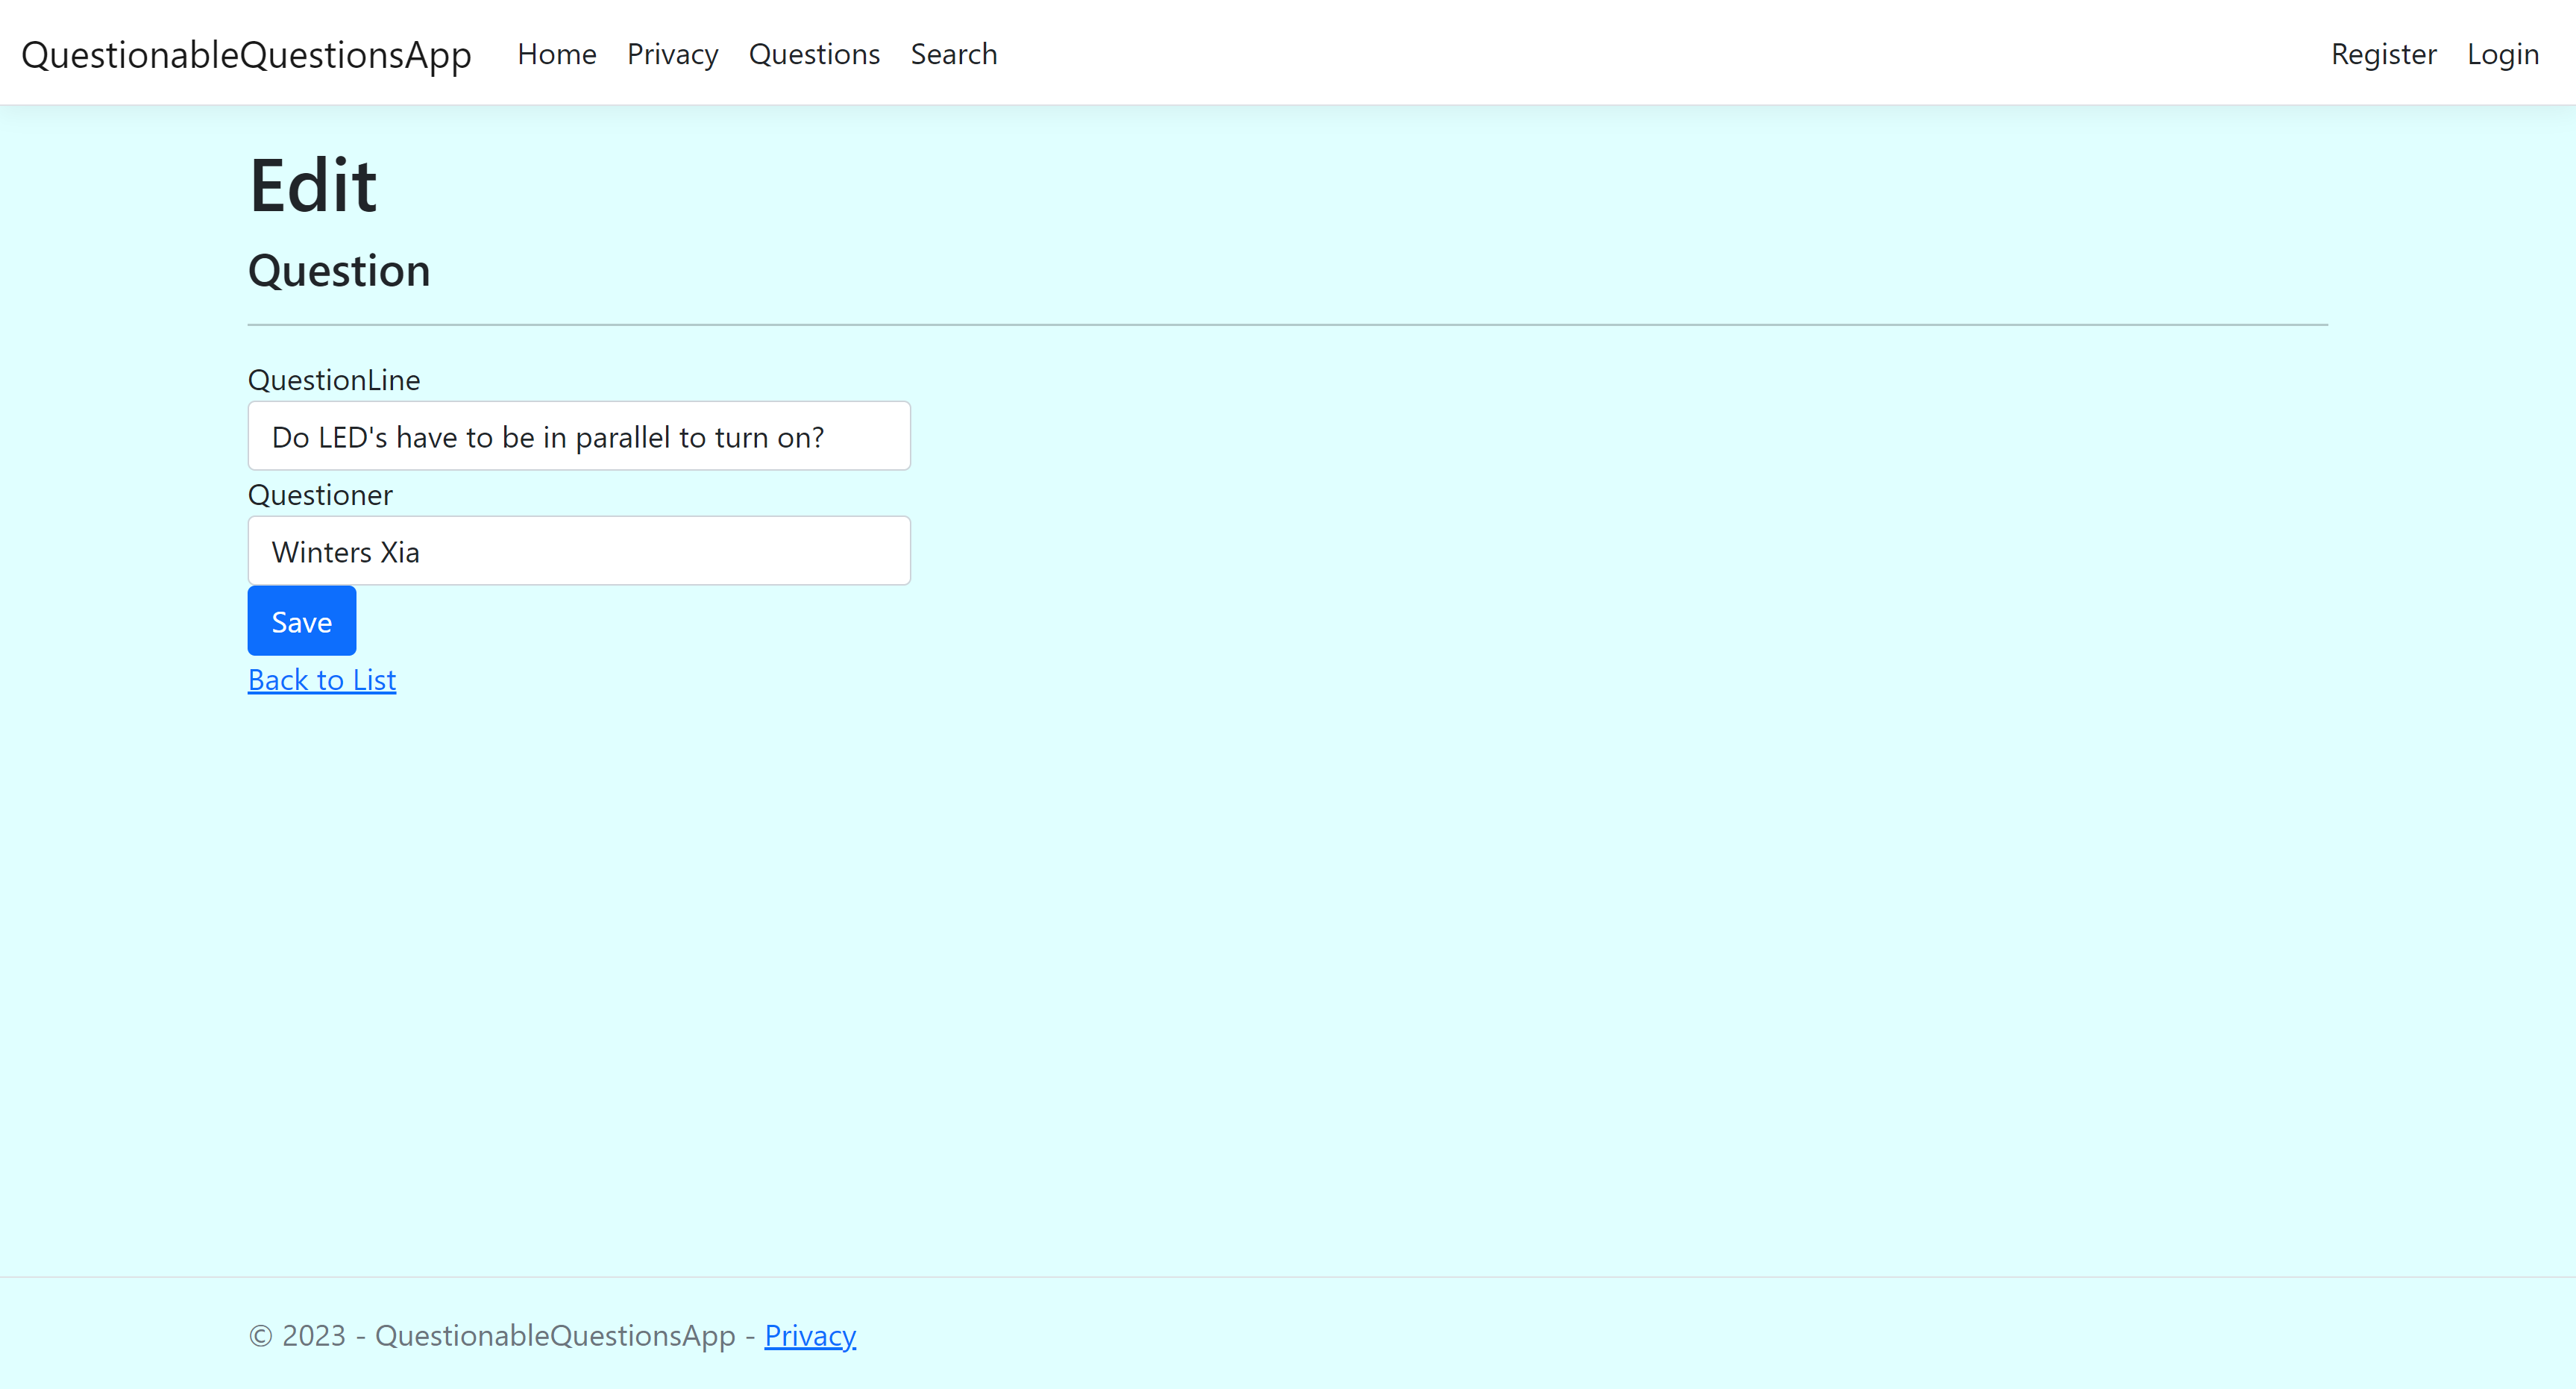Image resolution: width=2576 pixels, height=1389 pixels.
Task: Follow the Back to List link
Action: pyautogui.click(x=322, y=679)
